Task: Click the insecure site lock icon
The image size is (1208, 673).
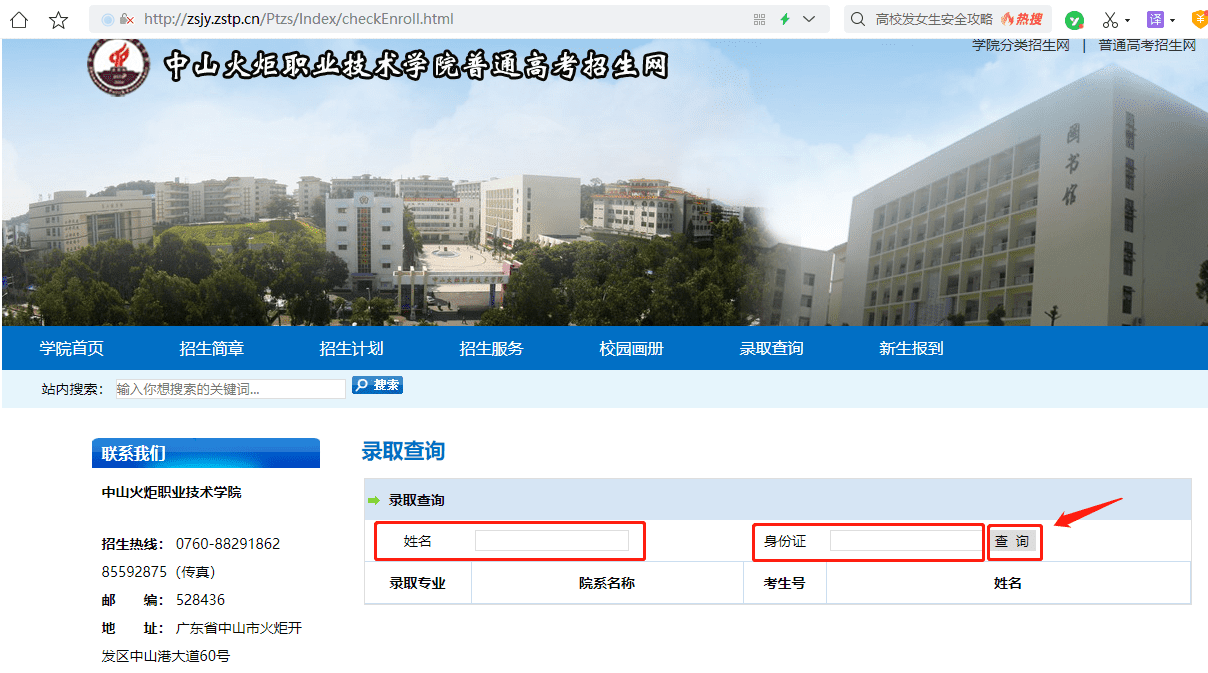Action: pyautogui.click(x=125, y=19)
